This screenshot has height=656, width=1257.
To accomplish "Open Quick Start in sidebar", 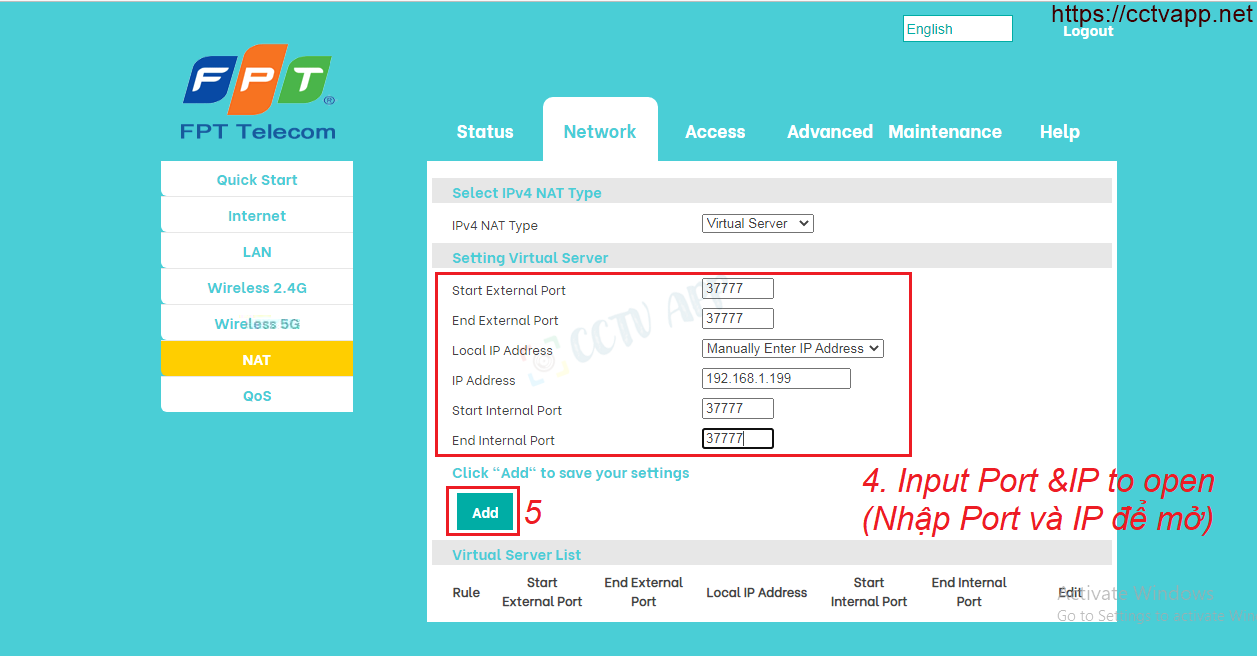I will [257, 180].
